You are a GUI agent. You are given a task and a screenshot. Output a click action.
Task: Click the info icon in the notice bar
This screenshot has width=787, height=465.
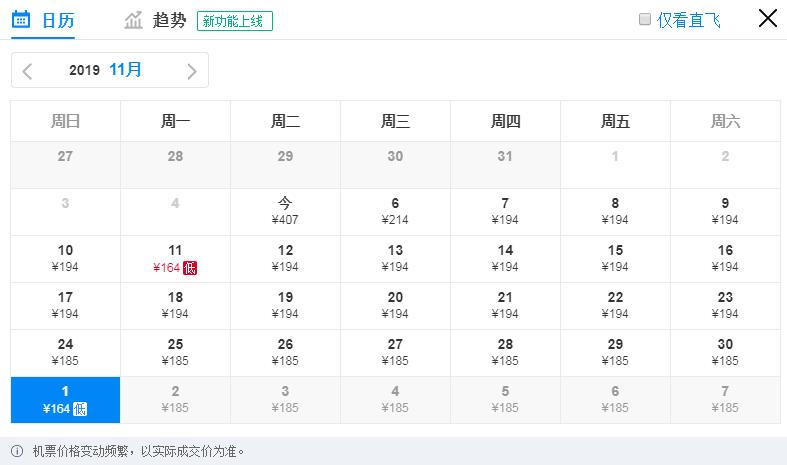[17, 451]
